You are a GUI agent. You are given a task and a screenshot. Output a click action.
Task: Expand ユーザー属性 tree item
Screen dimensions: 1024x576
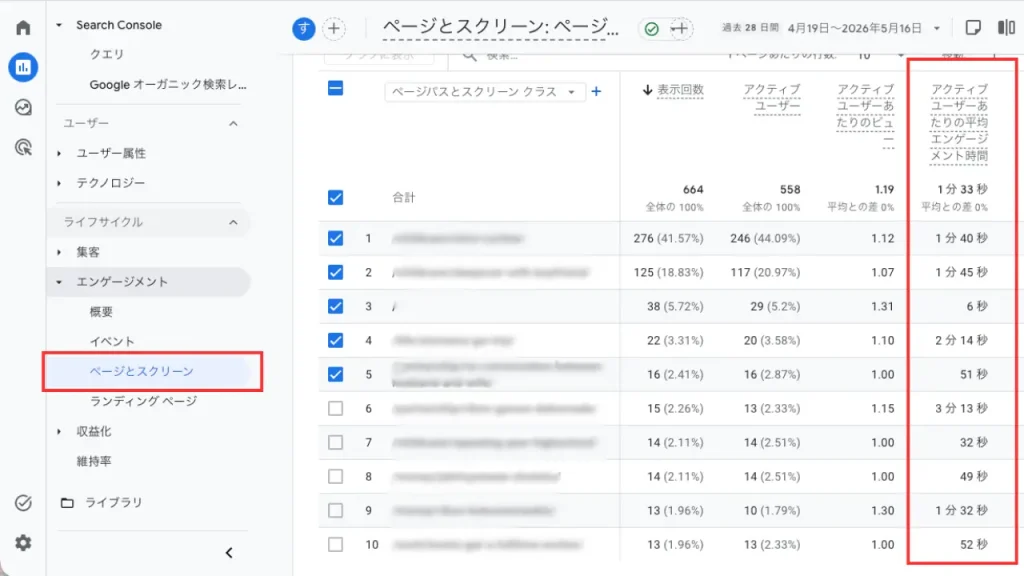click(x=59, y=153)
